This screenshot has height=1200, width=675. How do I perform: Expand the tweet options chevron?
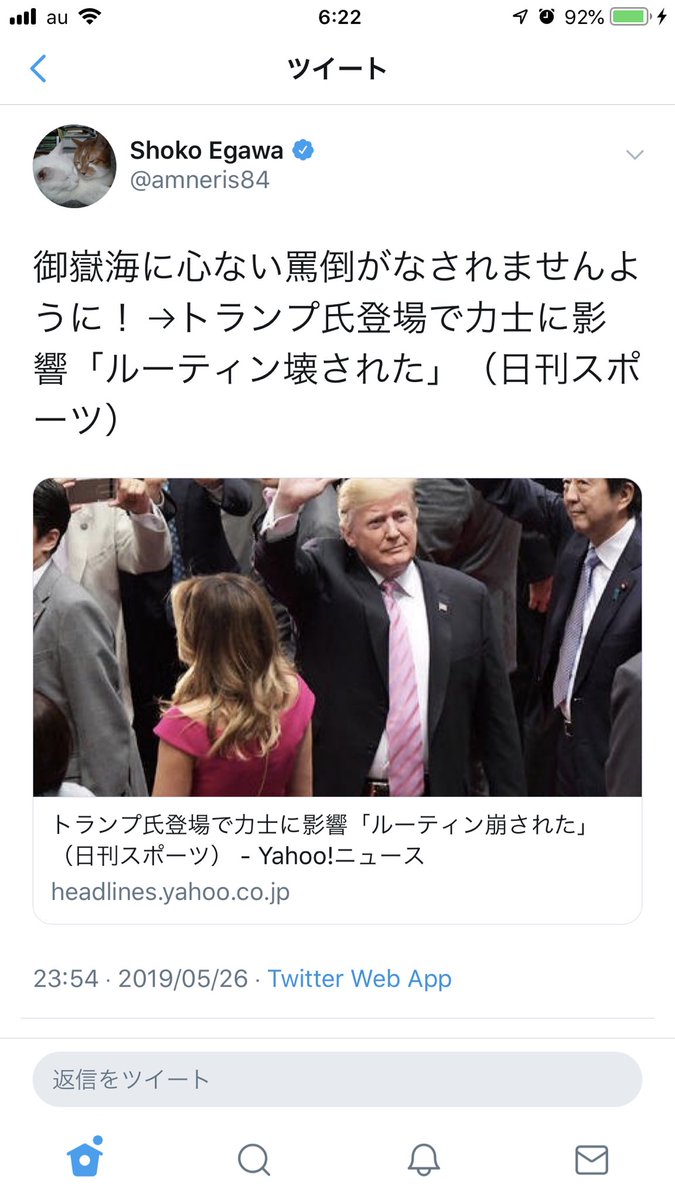click(634, 154)
